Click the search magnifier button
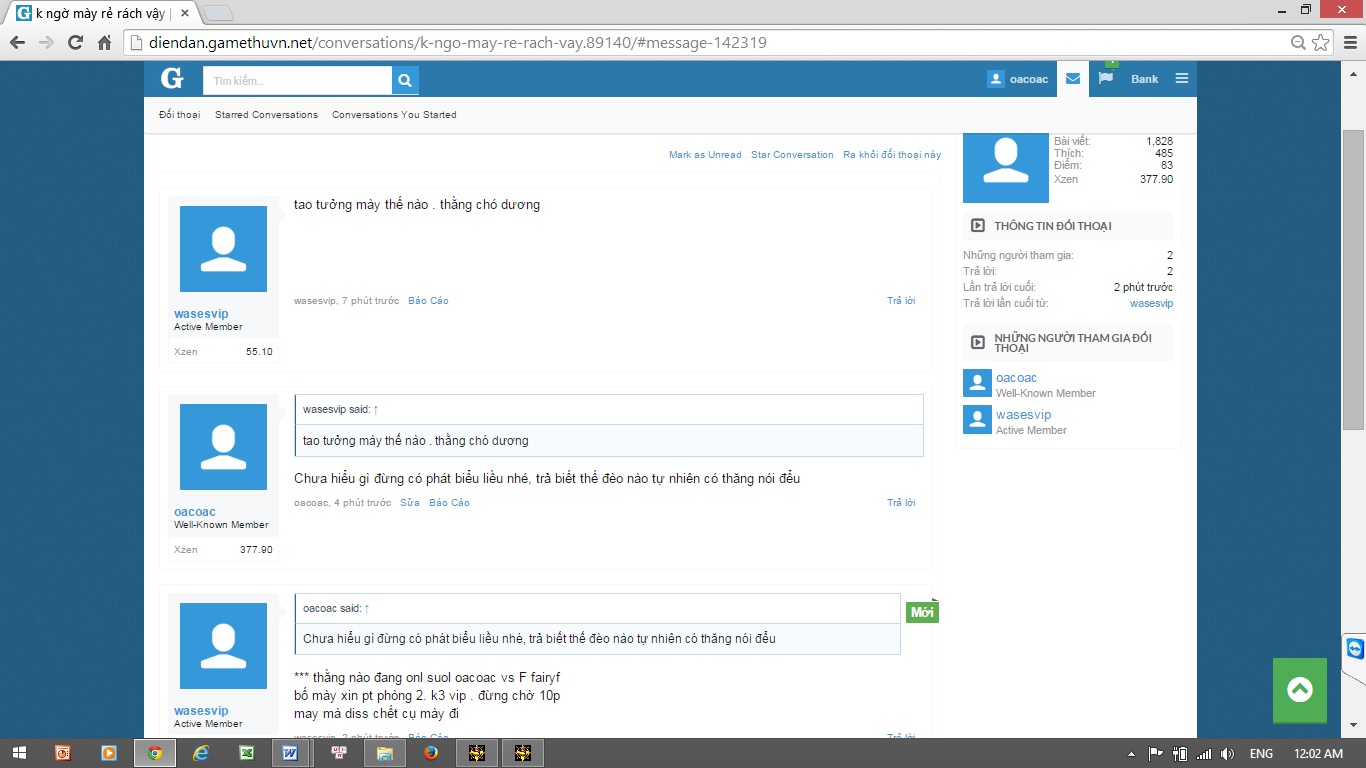1366x768 pixels. pyautogui.click(x=405, y=80)
